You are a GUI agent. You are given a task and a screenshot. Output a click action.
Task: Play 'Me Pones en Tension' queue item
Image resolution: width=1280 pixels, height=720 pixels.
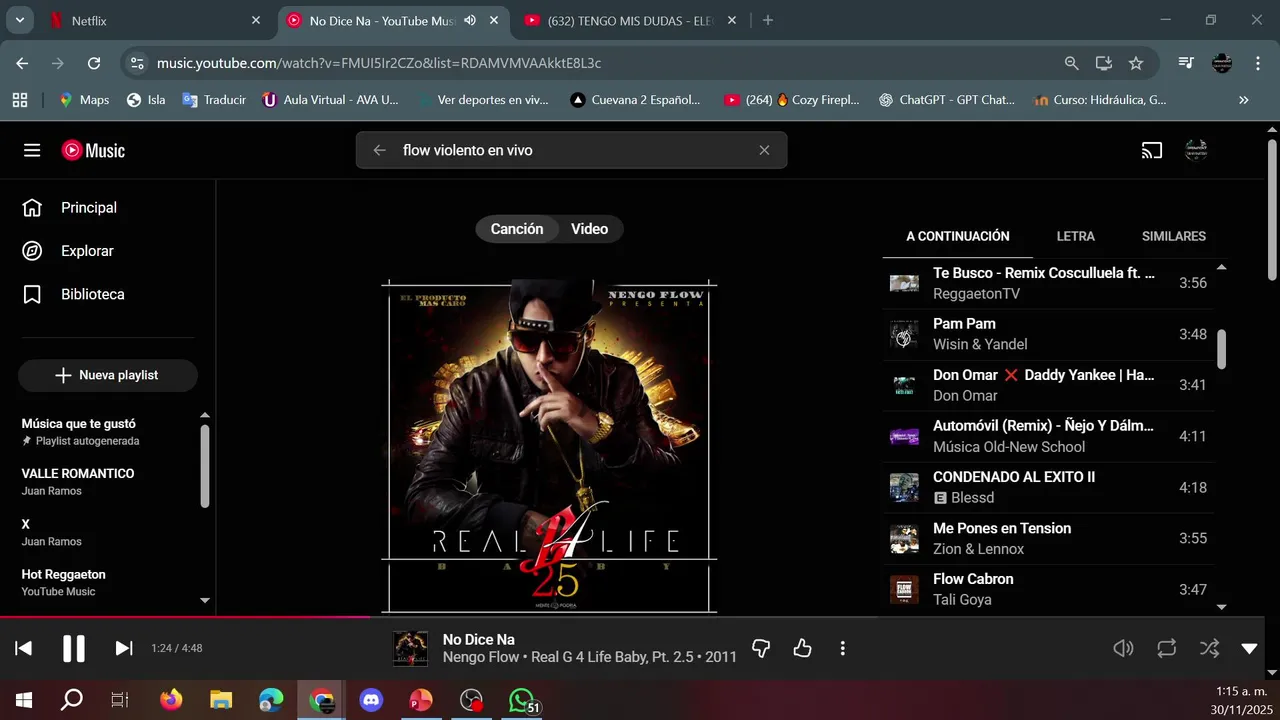[x=1048, y=538]
